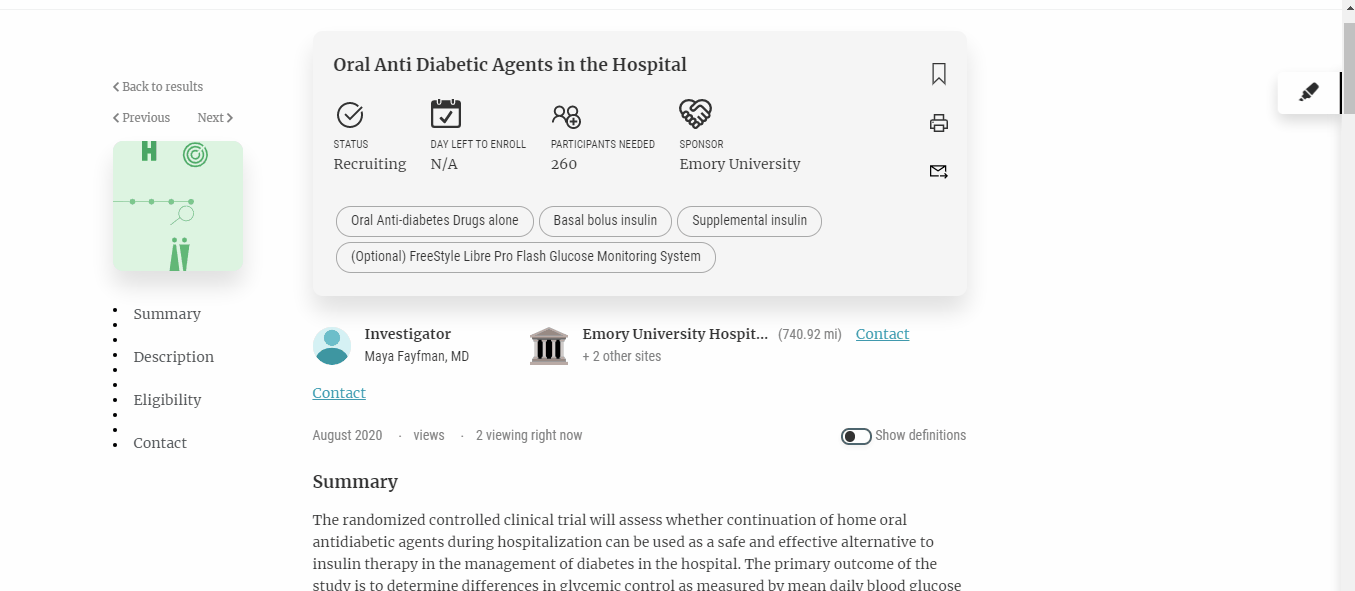
Task: Go to Next trial result
Action: tap(214, 118)
